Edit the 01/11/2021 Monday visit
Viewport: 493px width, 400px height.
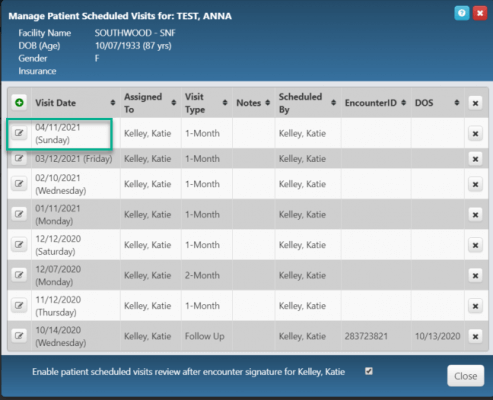coord(19,214)
